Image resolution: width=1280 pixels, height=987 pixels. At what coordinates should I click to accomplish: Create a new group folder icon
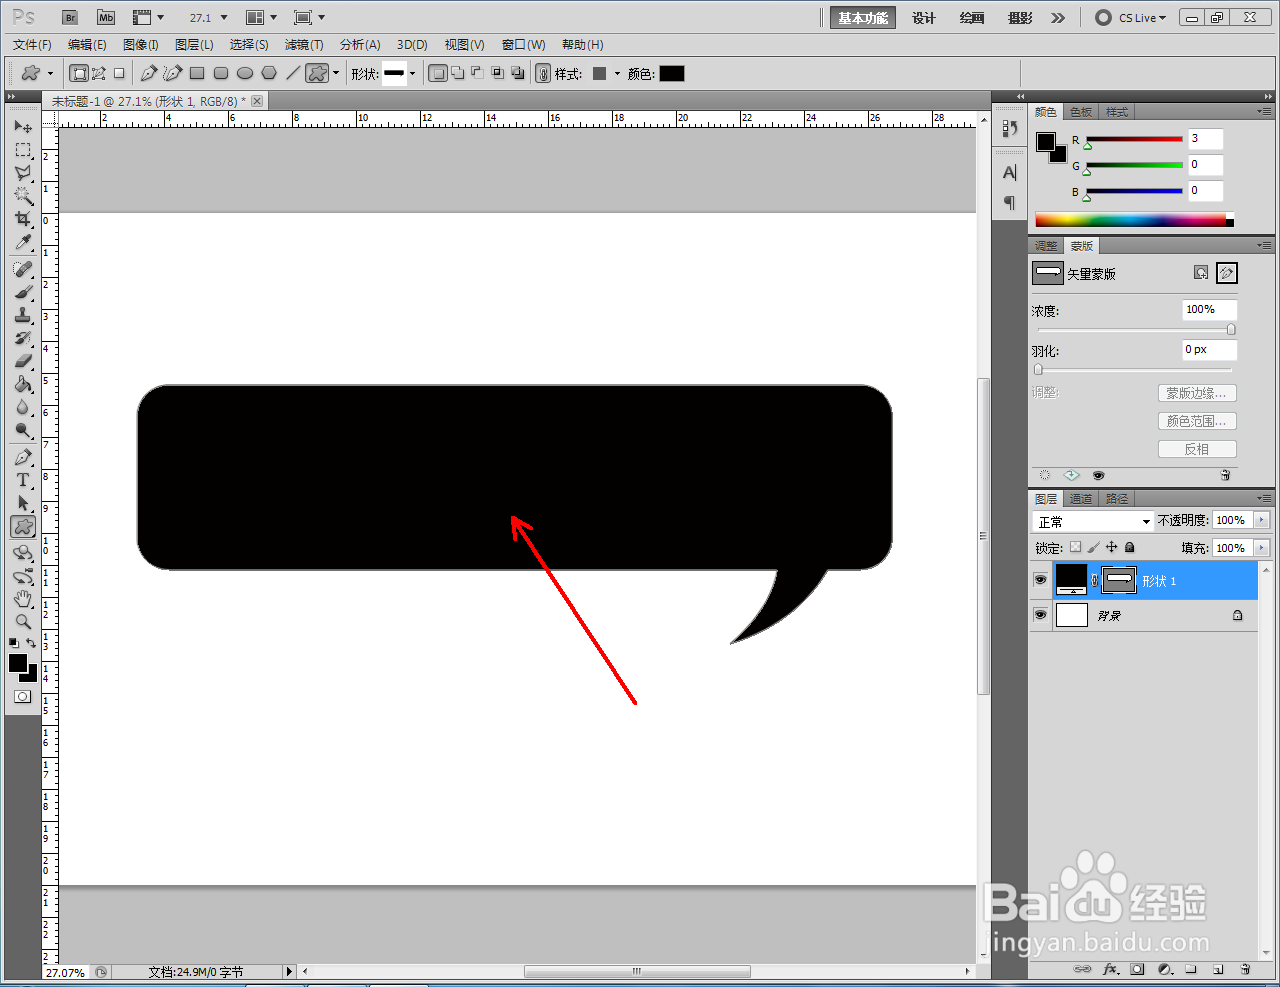[1191, 969]
